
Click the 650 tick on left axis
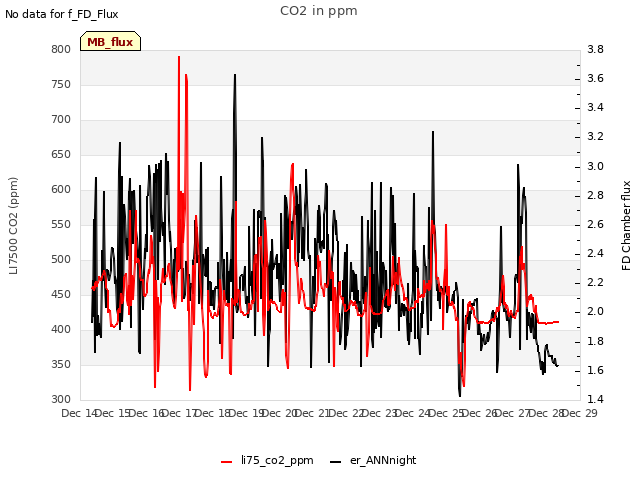[x=61, y=155]
